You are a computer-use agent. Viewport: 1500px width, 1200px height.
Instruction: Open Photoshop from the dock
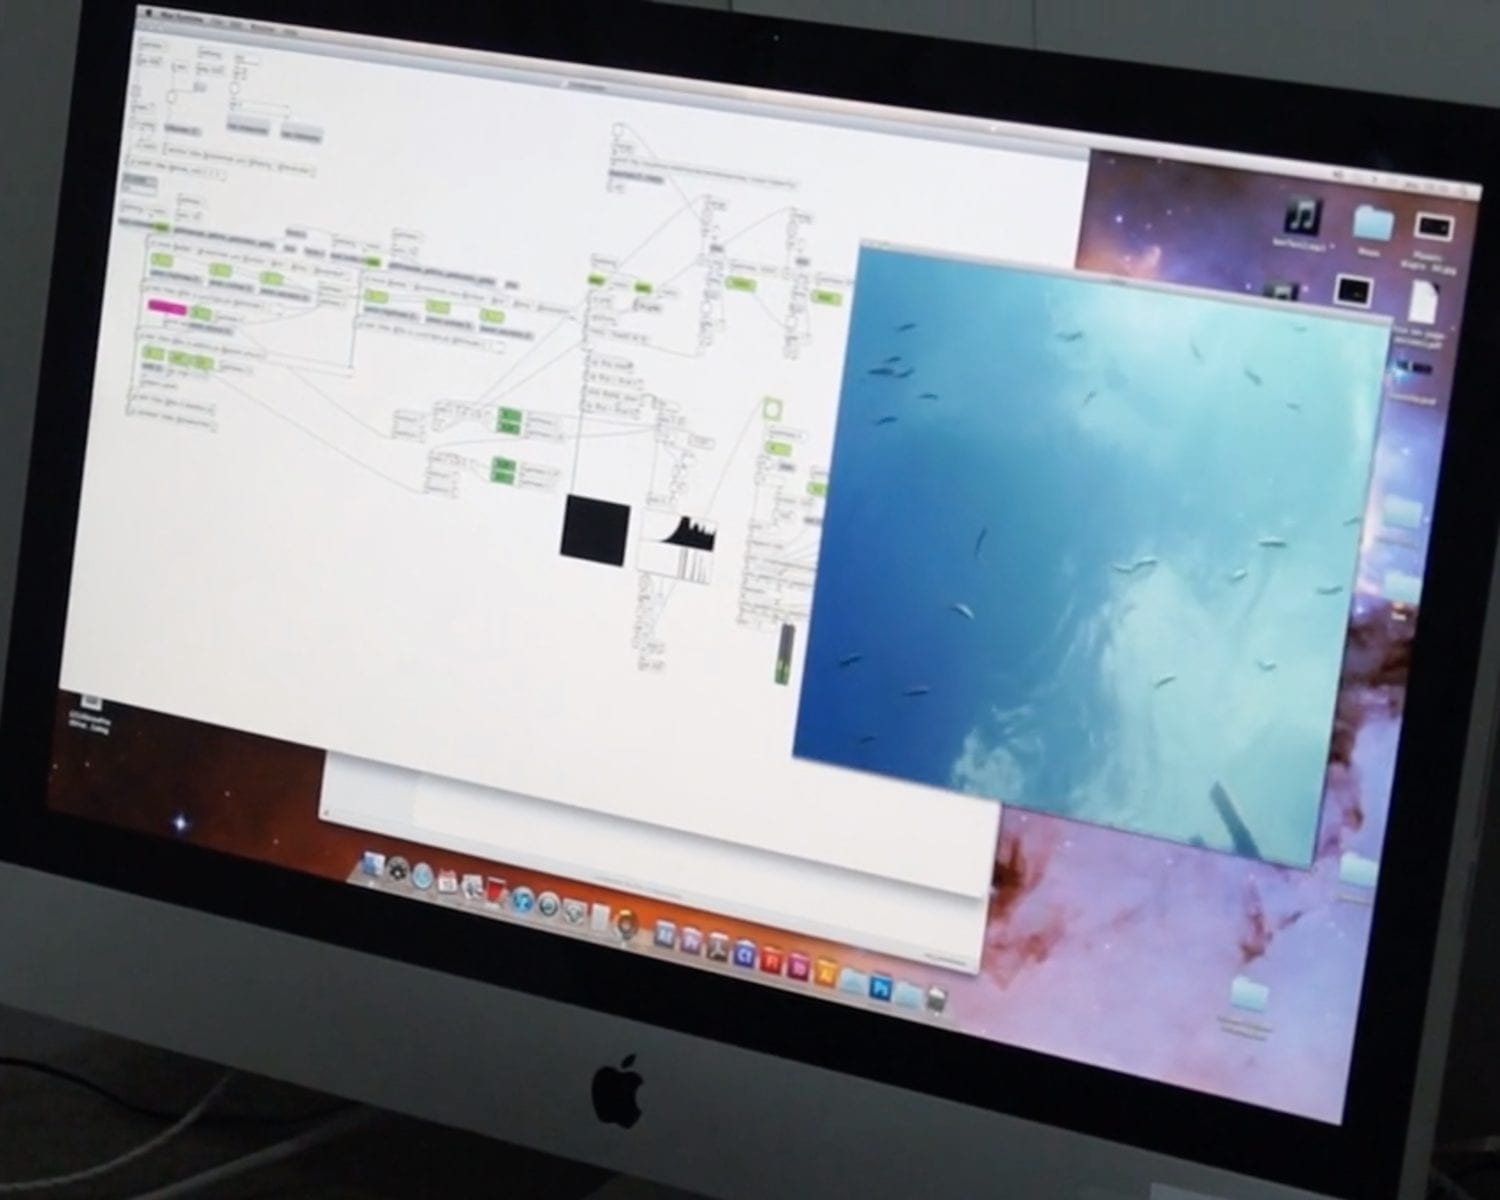coord(880,987)
